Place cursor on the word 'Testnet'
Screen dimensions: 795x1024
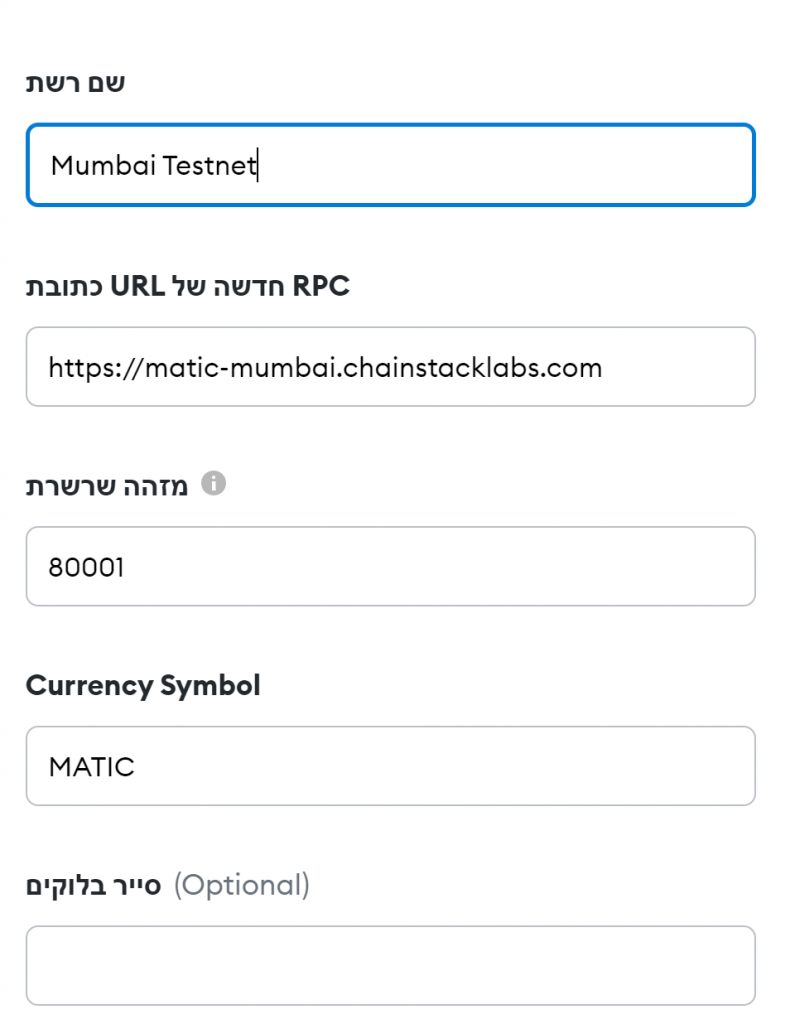[209, 165]
